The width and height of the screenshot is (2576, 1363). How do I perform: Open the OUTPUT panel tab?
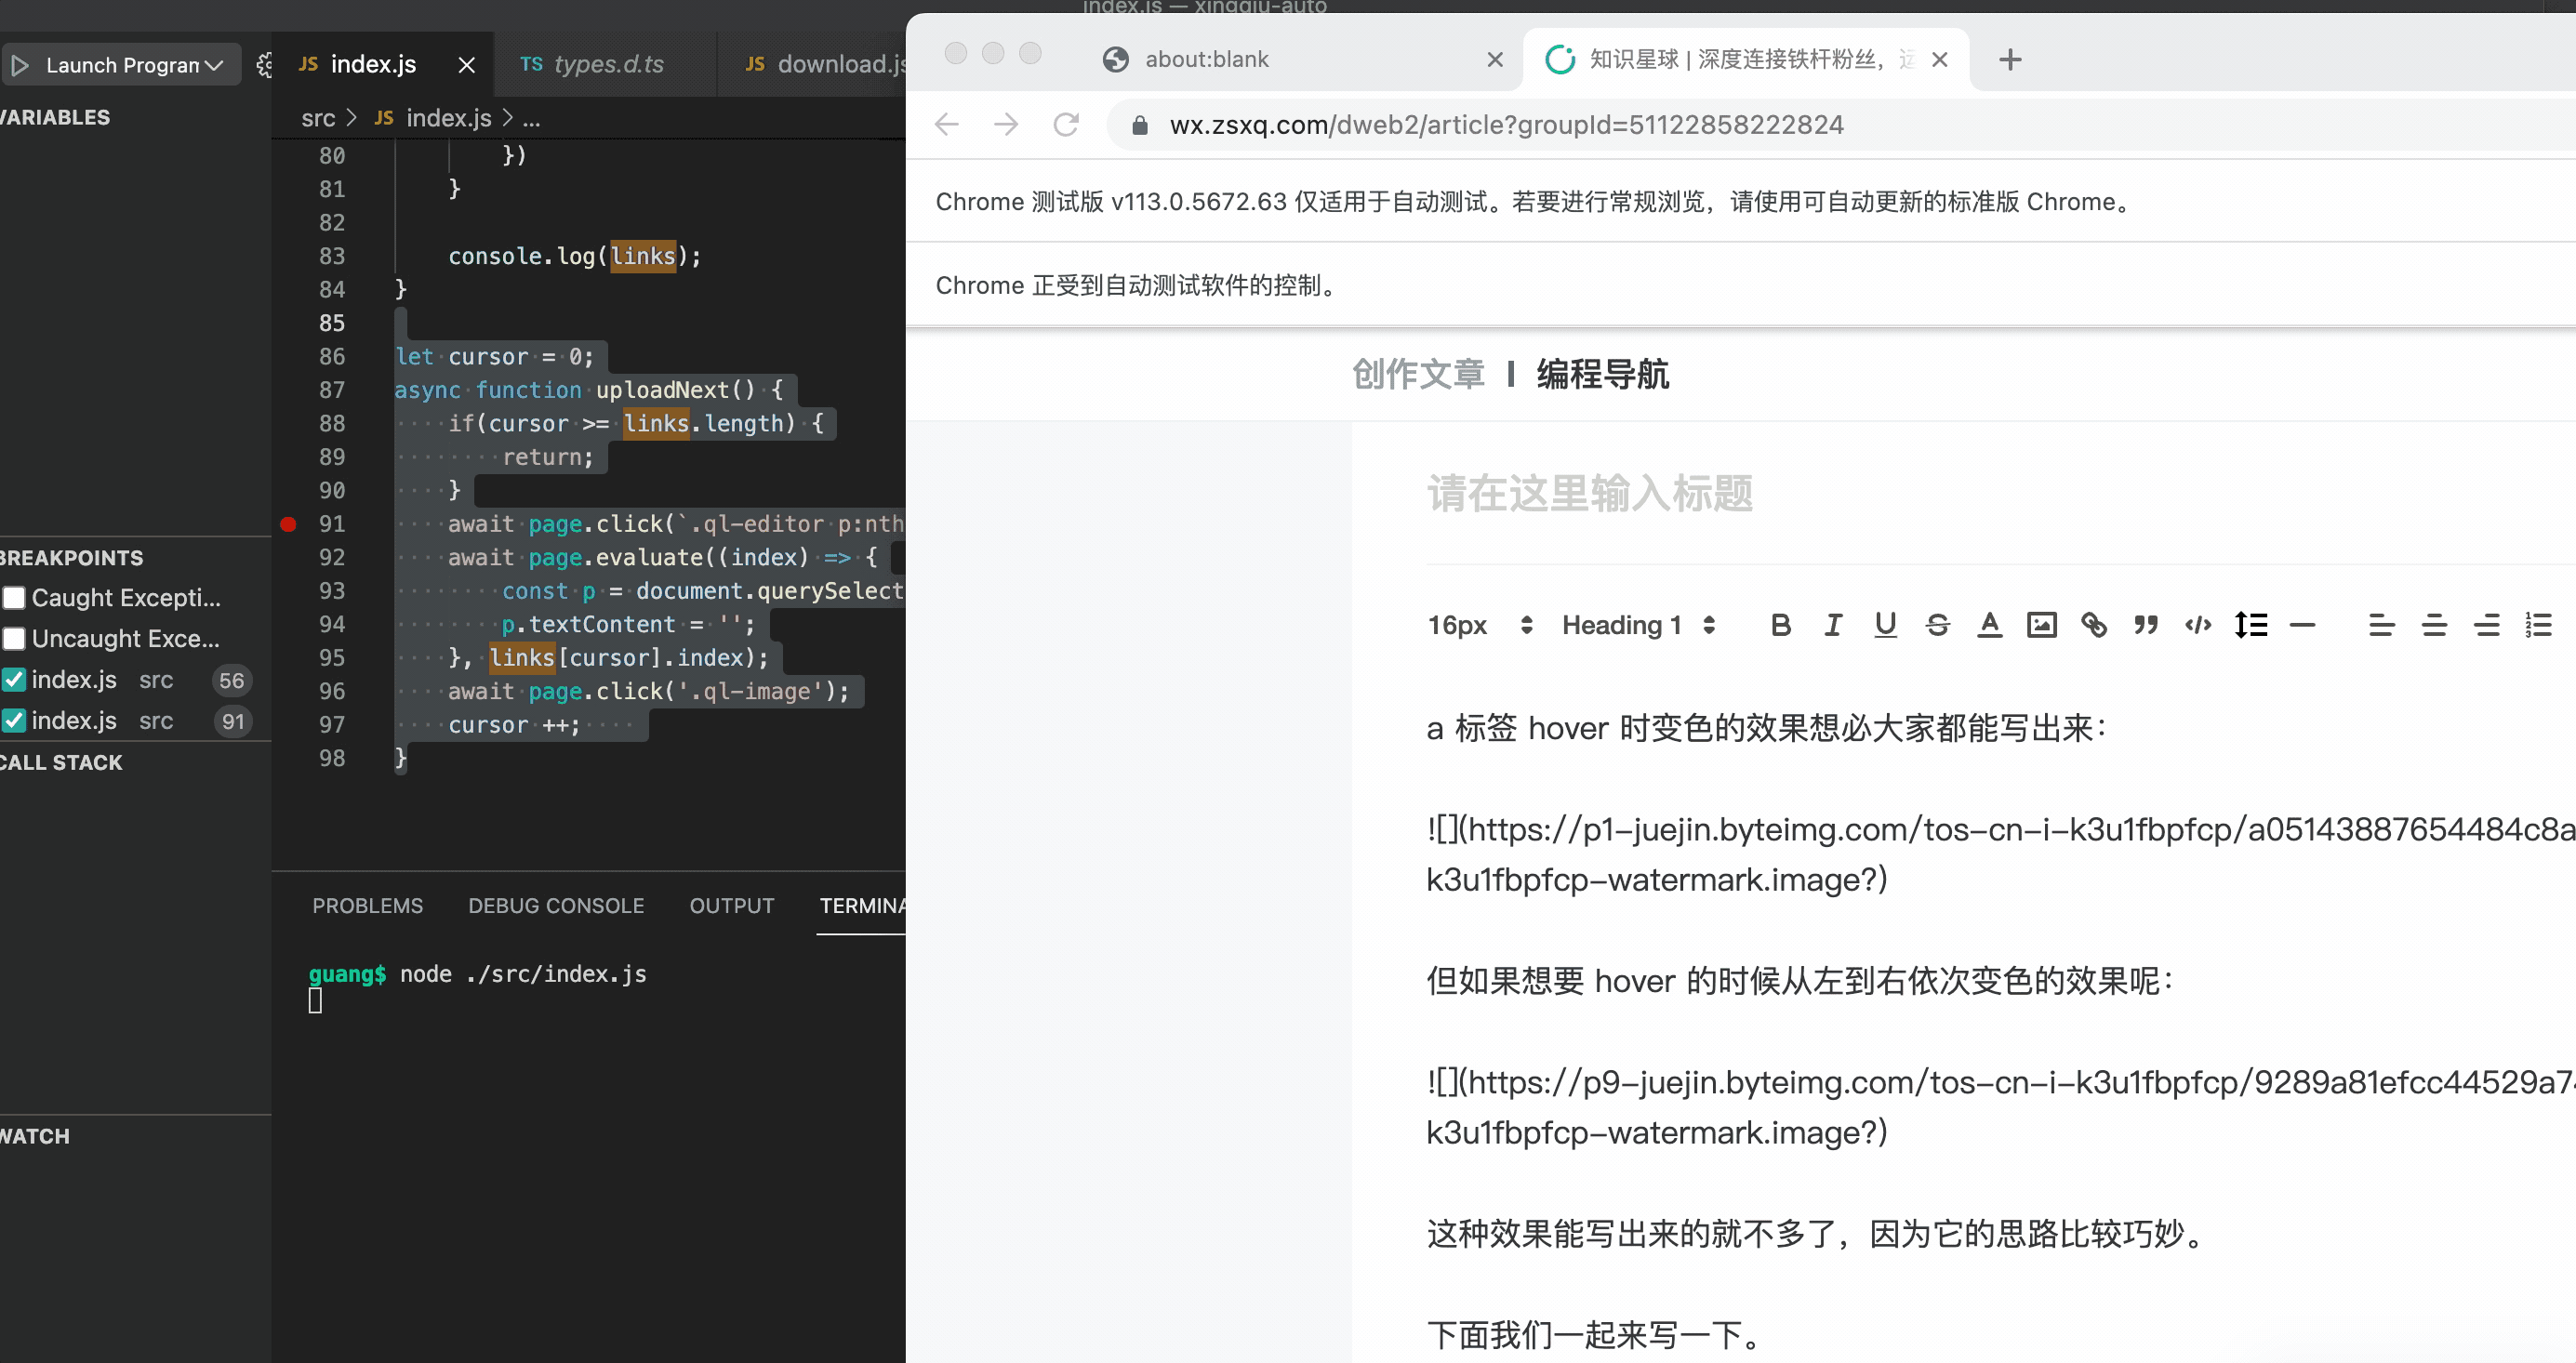point(731,906)
